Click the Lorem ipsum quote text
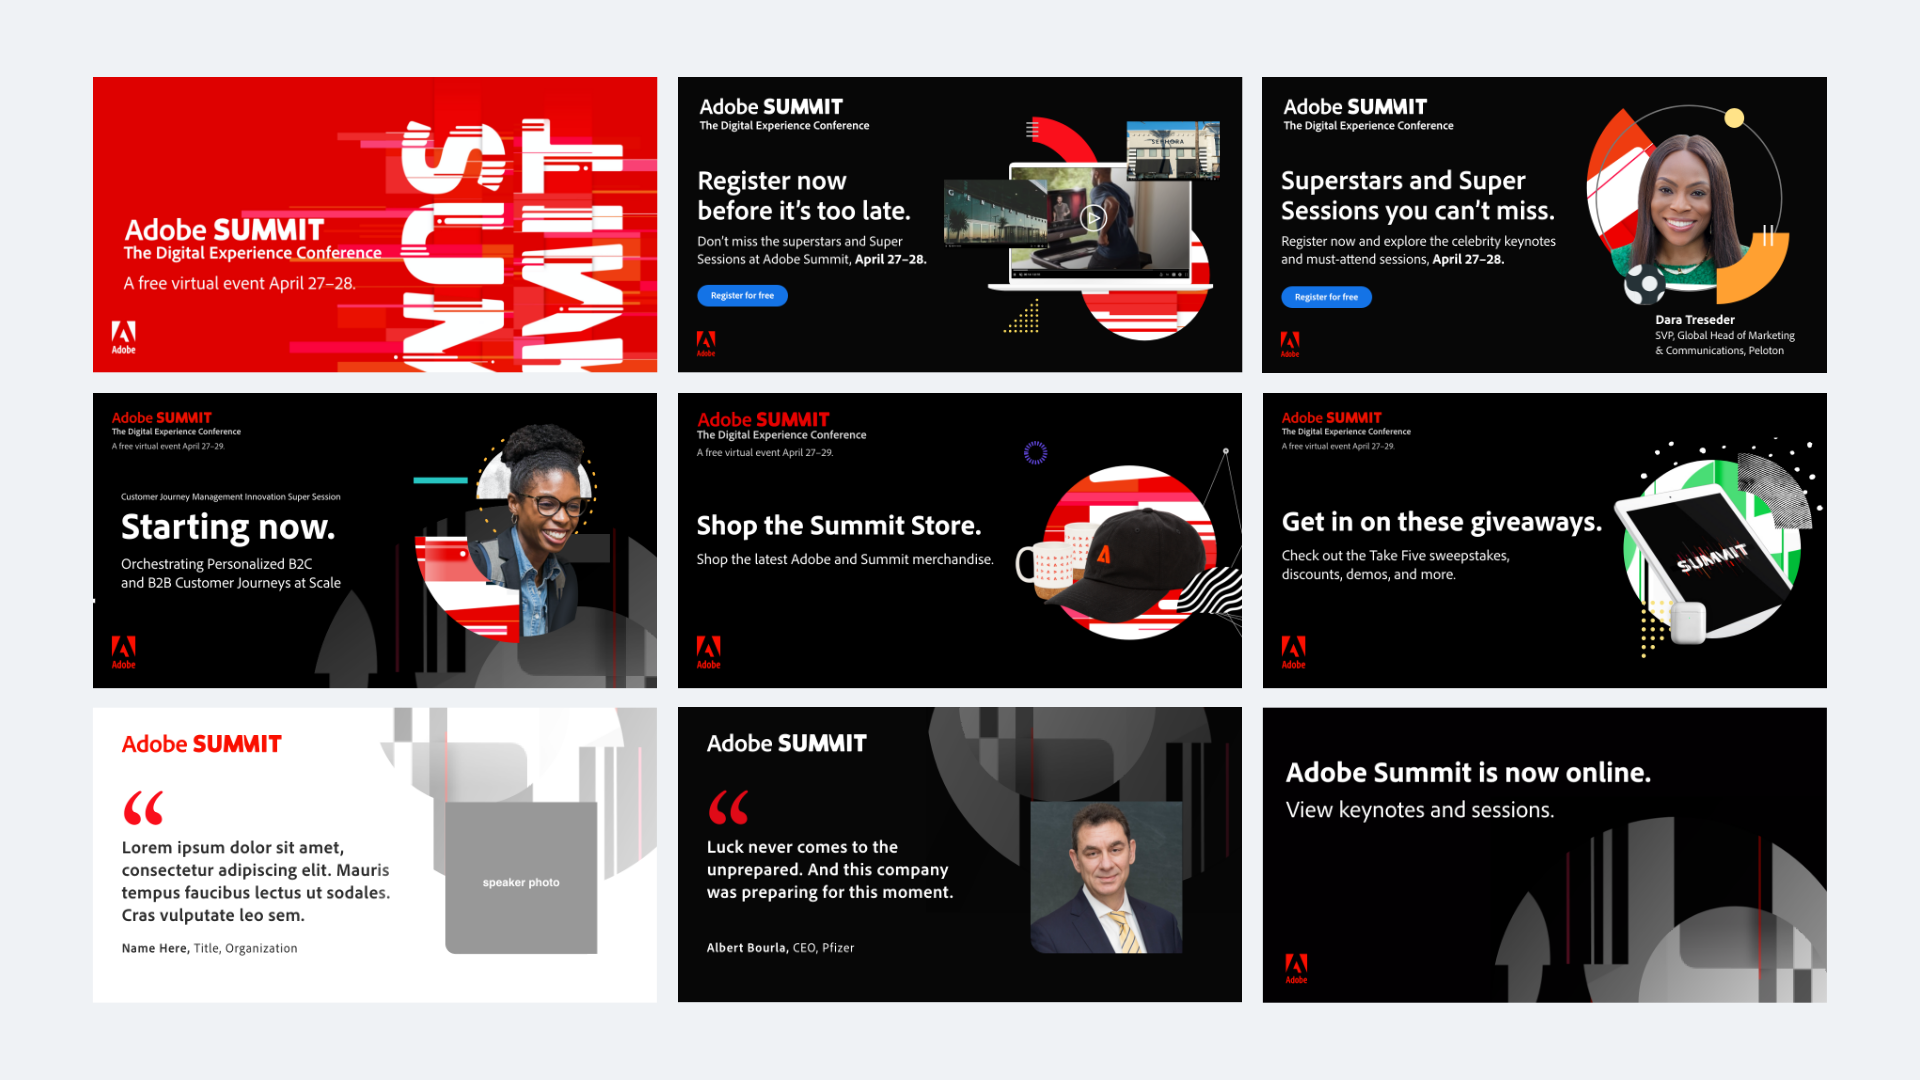Viewport: 1920px width, 1080px height. pyautogui.click(x=256, y=881)
